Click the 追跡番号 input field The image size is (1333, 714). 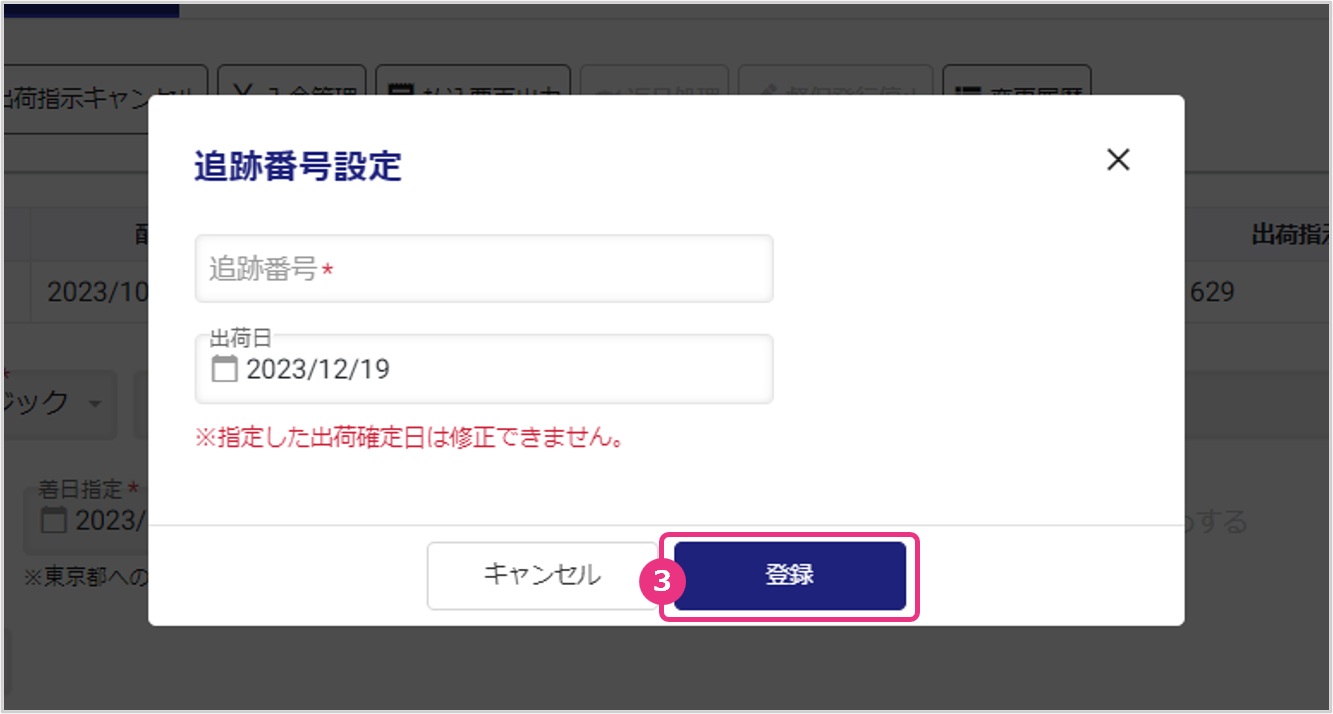[x=484, y=268]
